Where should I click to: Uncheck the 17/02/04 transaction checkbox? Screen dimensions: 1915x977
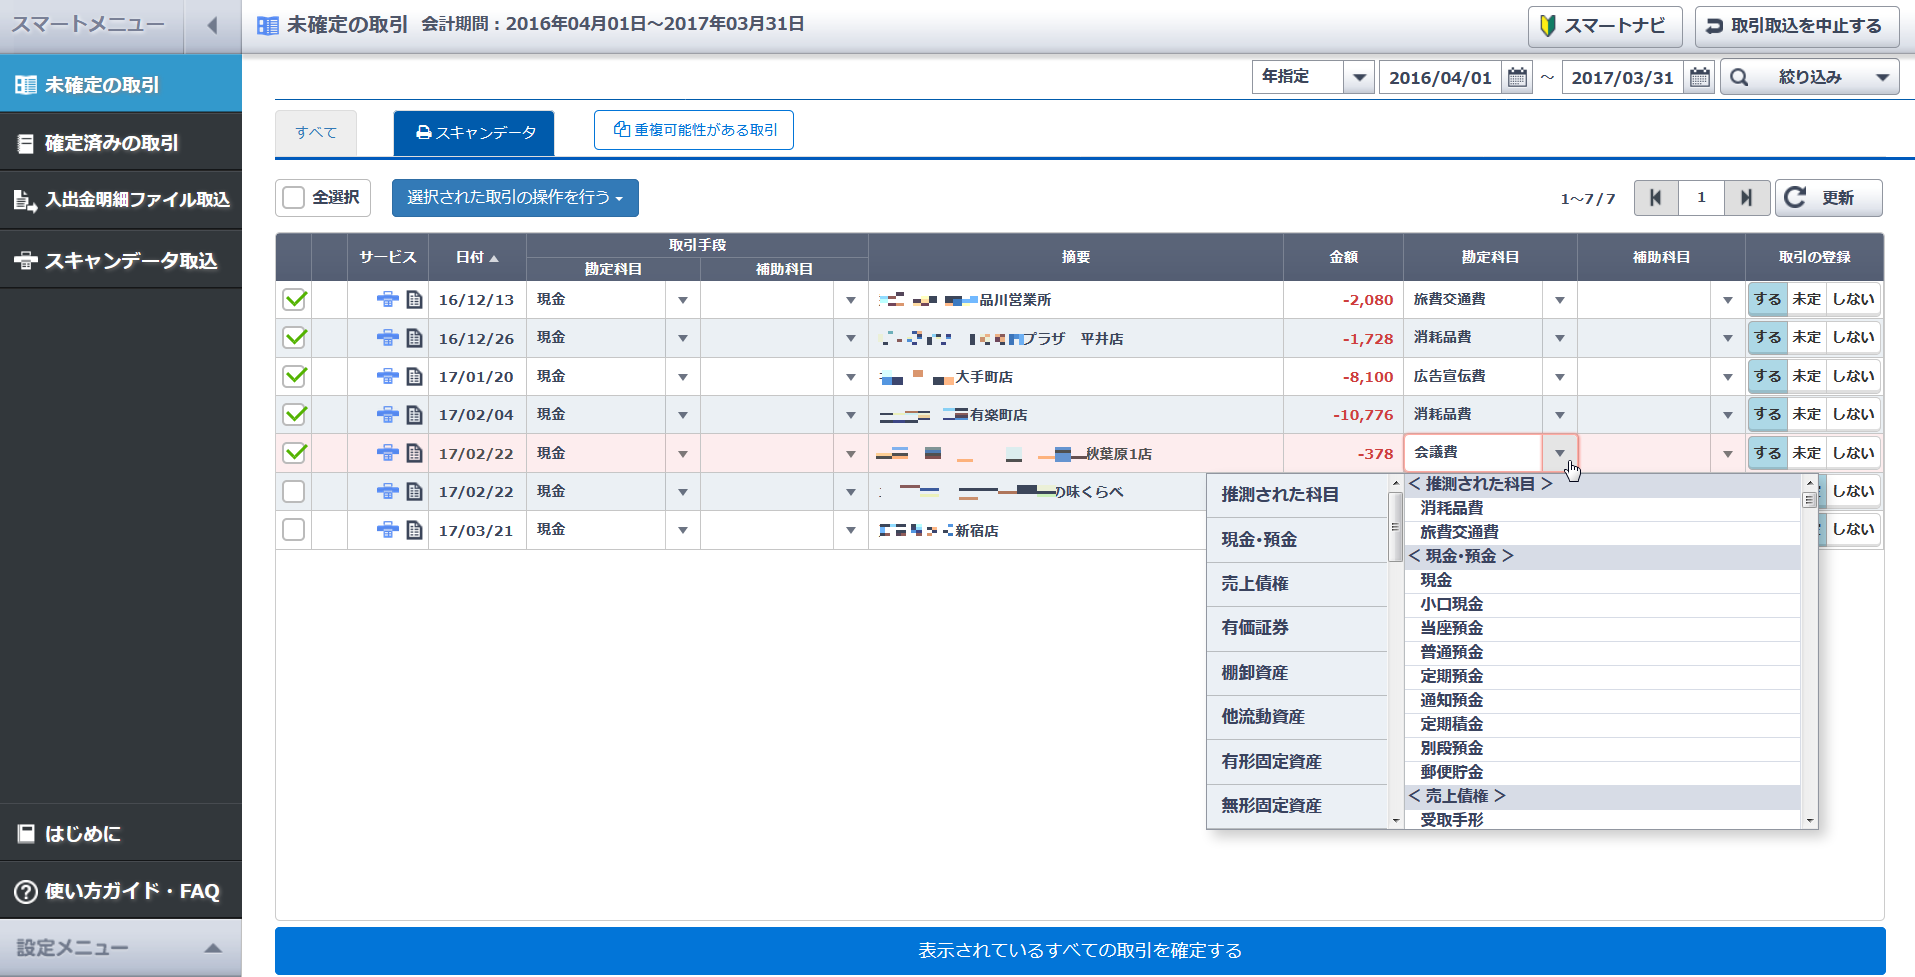pyautogui.click(x=294, y=414)
